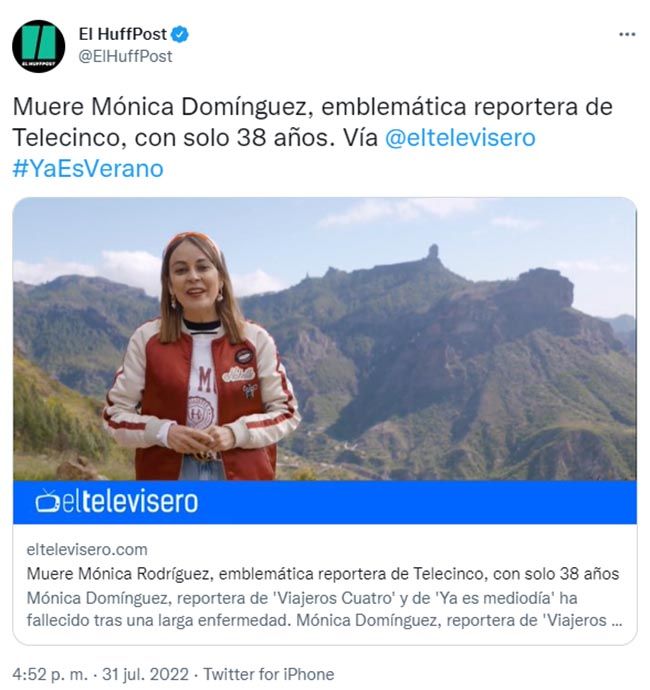650x690 pixels.
Task: Open the 4:52 p. m. timestamp
Action: tap(50, 674)
